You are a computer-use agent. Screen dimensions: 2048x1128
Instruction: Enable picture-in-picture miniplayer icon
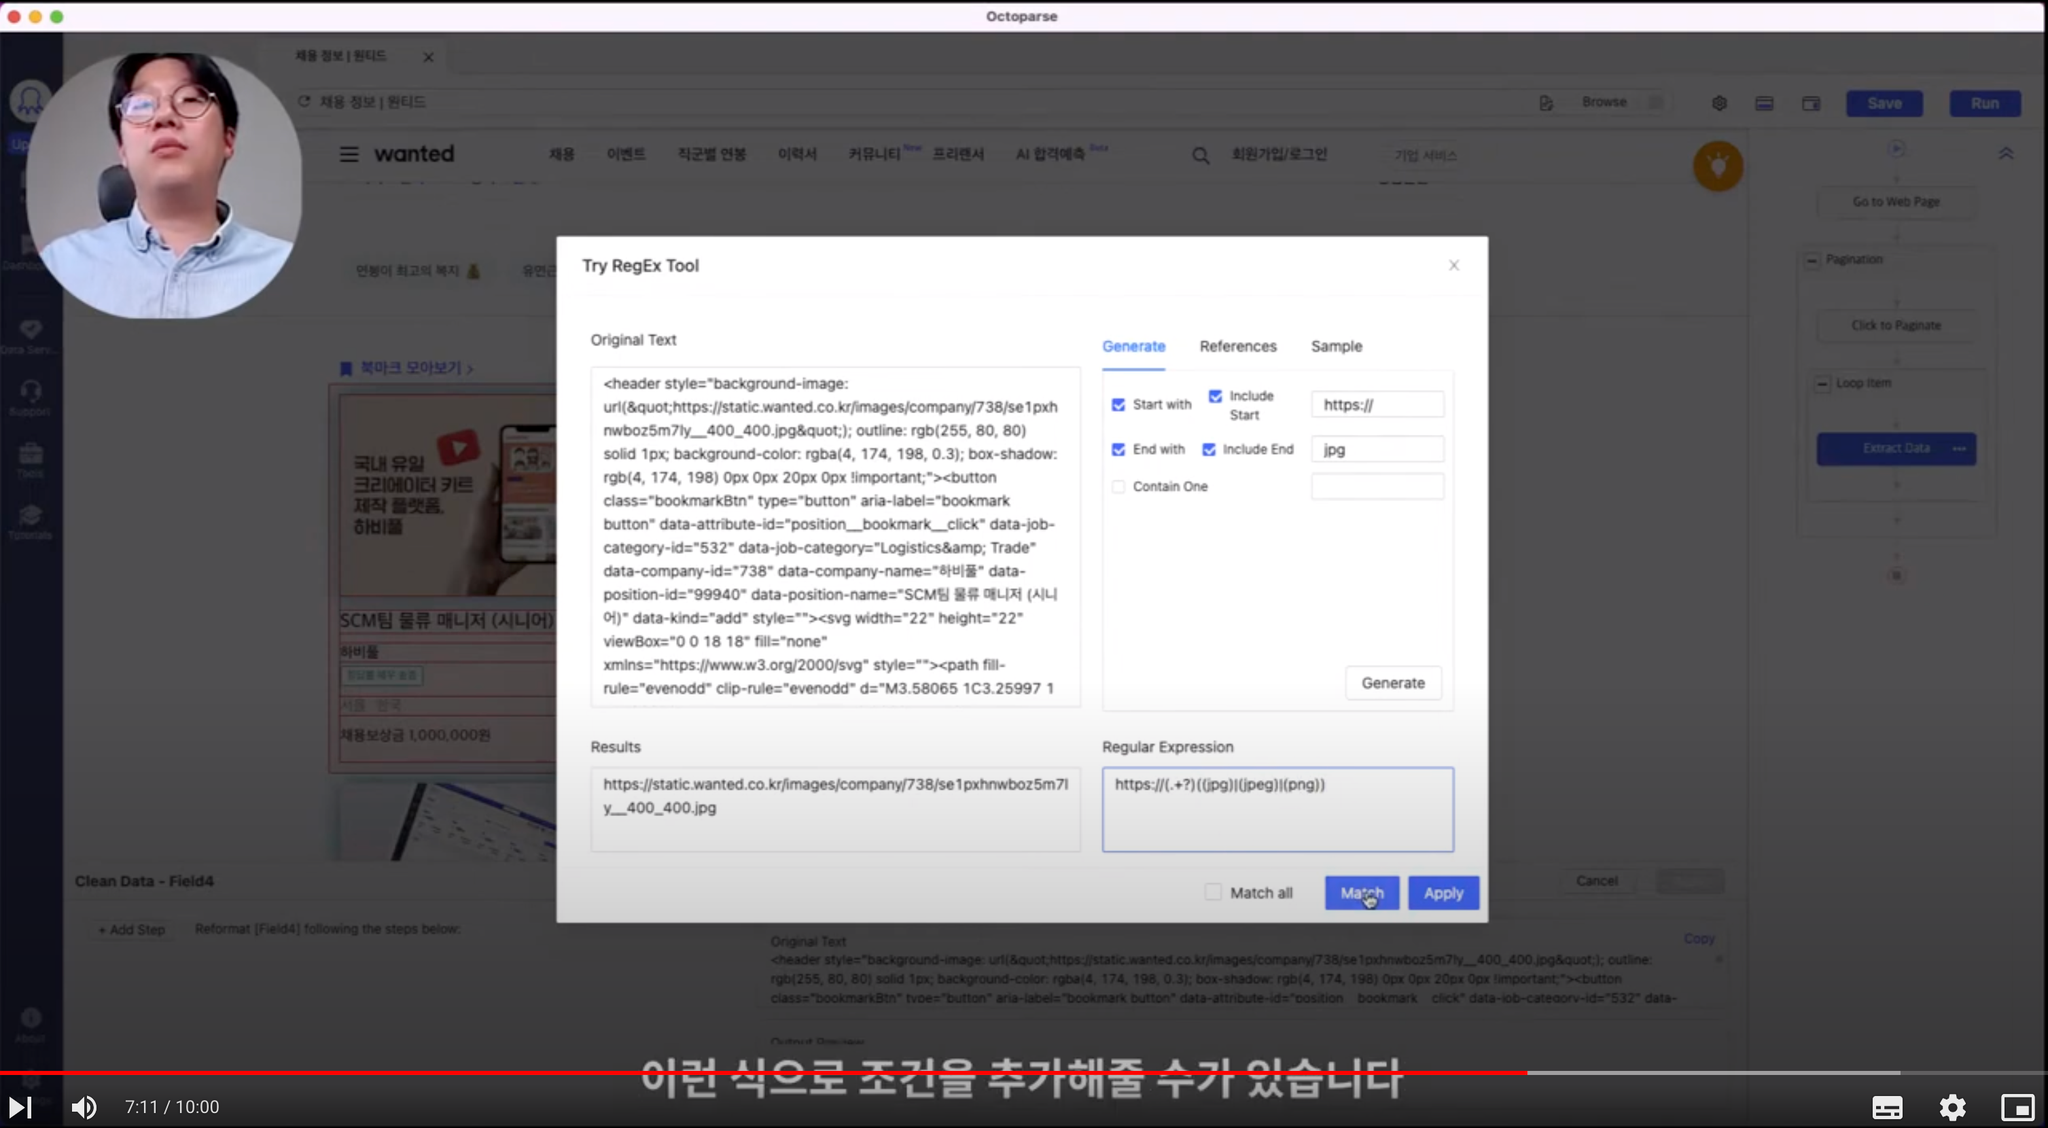pos(2017,1107)
